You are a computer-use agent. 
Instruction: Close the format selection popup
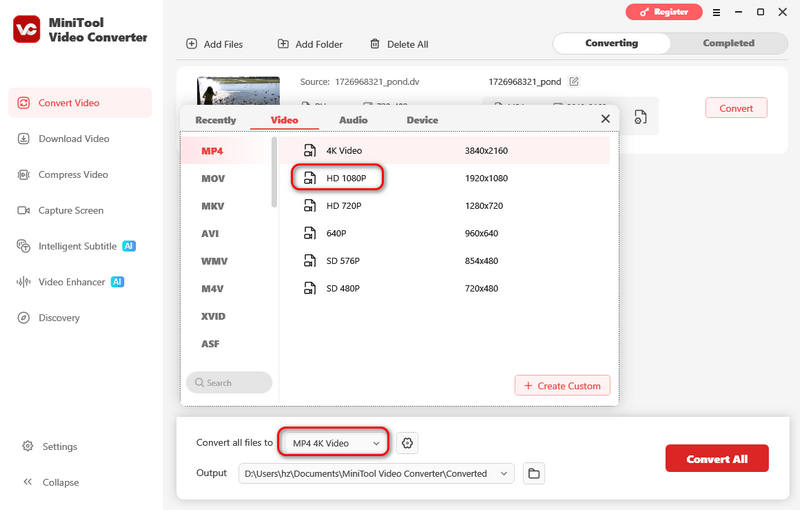click(x=606, y=119)
